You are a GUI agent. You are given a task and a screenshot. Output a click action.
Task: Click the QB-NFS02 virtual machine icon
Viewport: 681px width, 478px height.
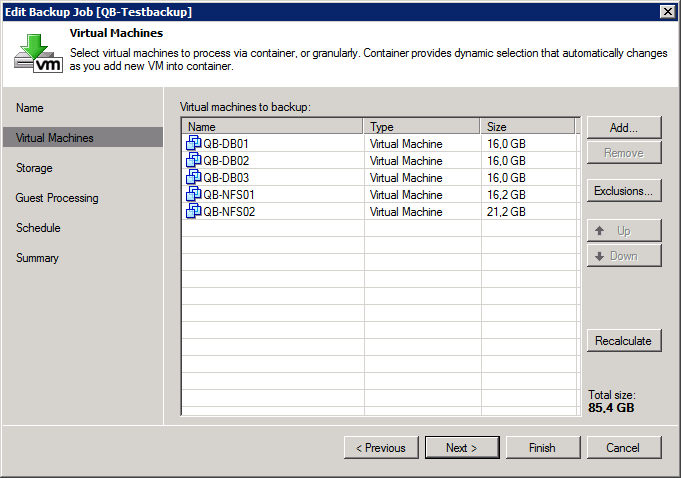194,212
